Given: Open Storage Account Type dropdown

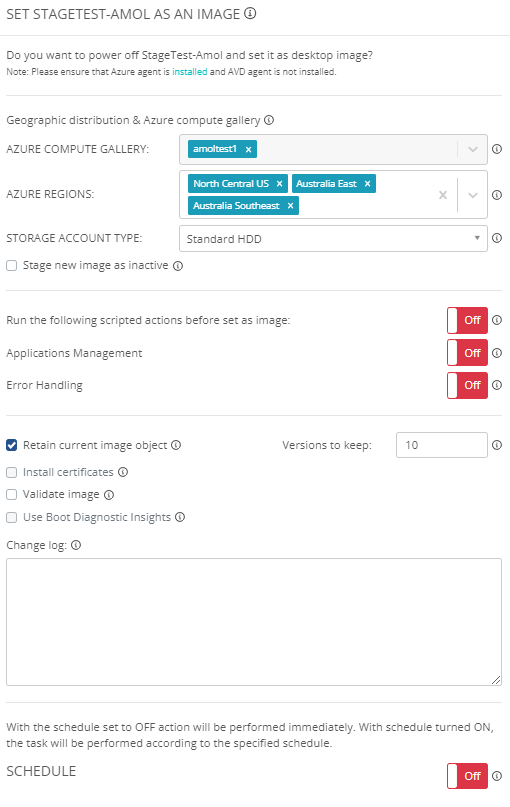Looking at the screenshot, I should [x=333, y=239].
